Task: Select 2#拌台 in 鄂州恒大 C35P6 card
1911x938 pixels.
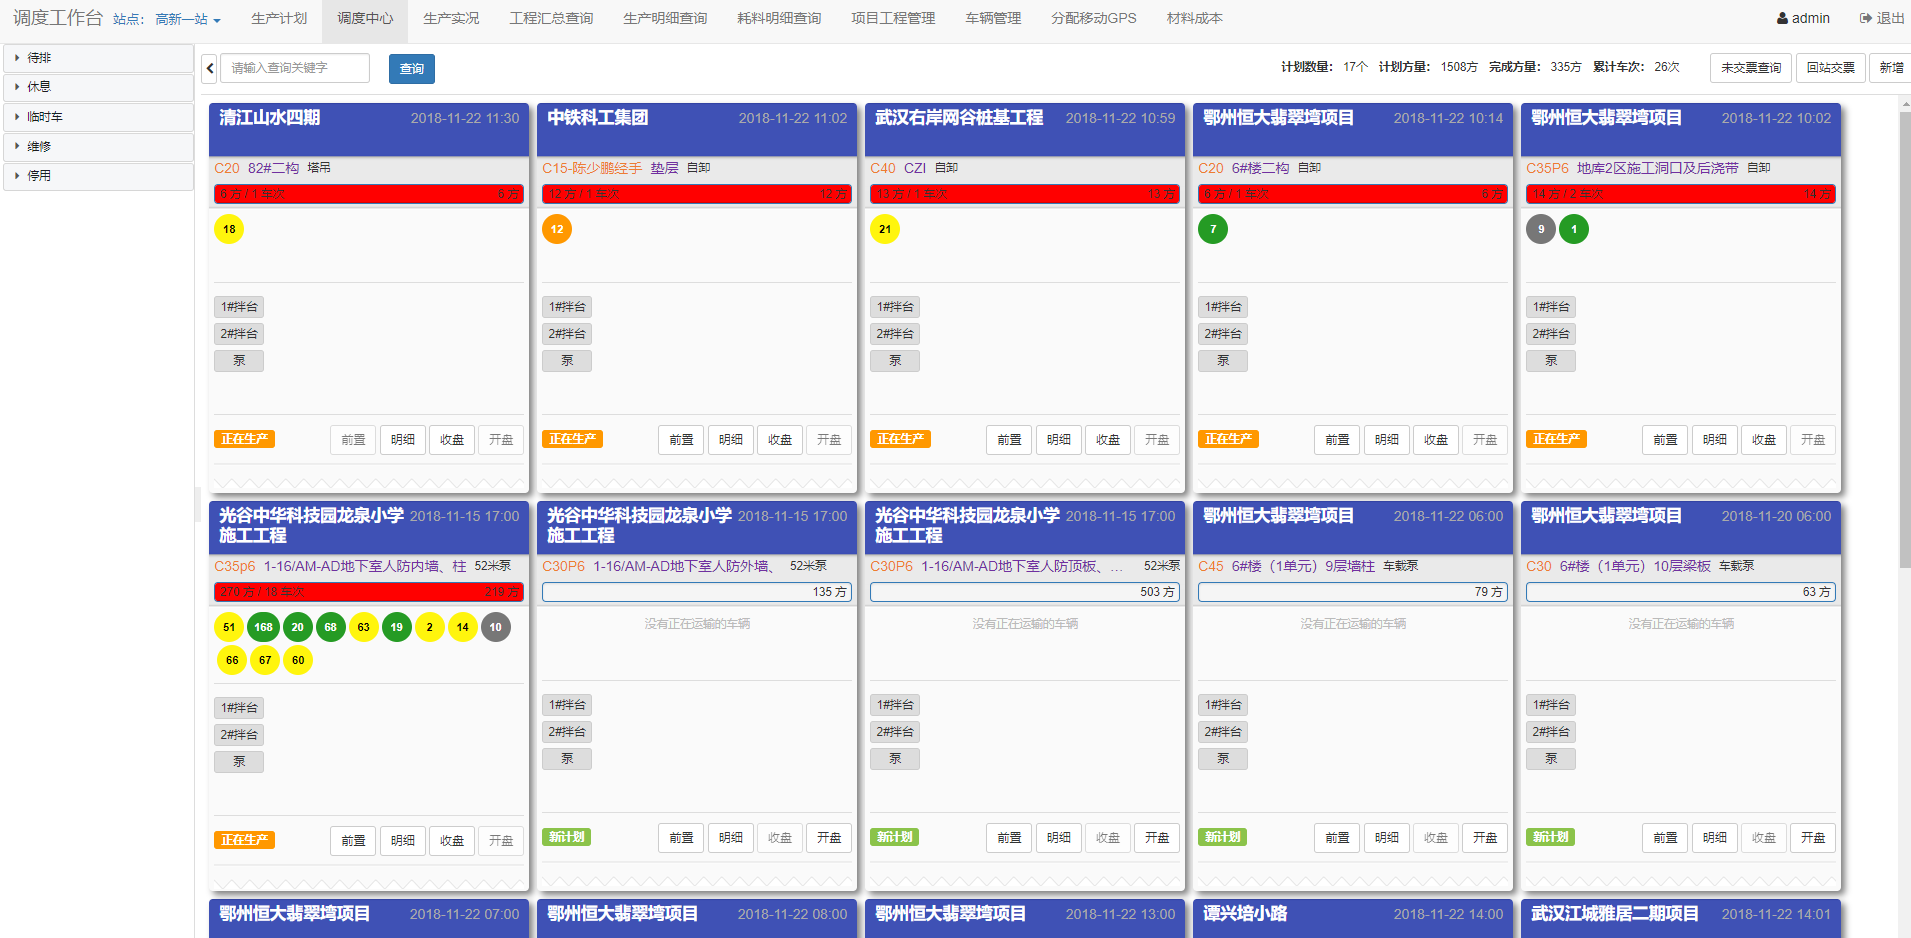Action: coord(1551,334)
